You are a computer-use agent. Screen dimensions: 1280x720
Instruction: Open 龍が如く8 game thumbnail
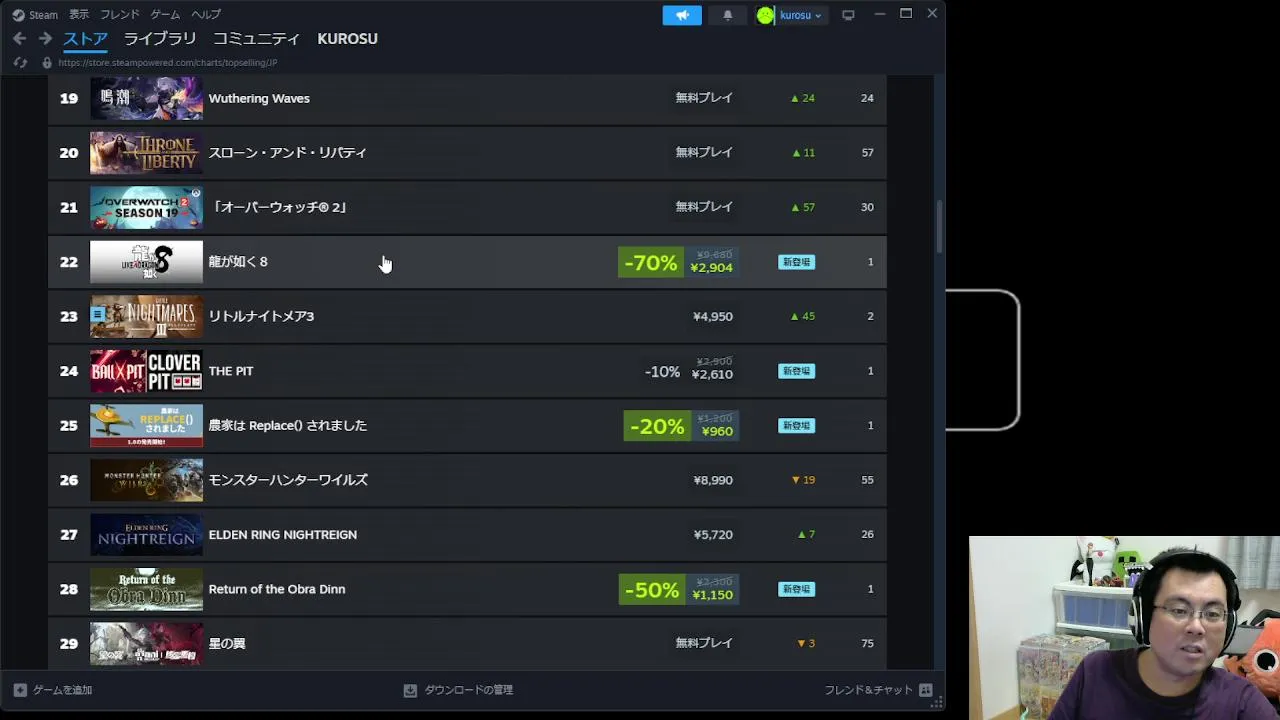click(146, 262)
